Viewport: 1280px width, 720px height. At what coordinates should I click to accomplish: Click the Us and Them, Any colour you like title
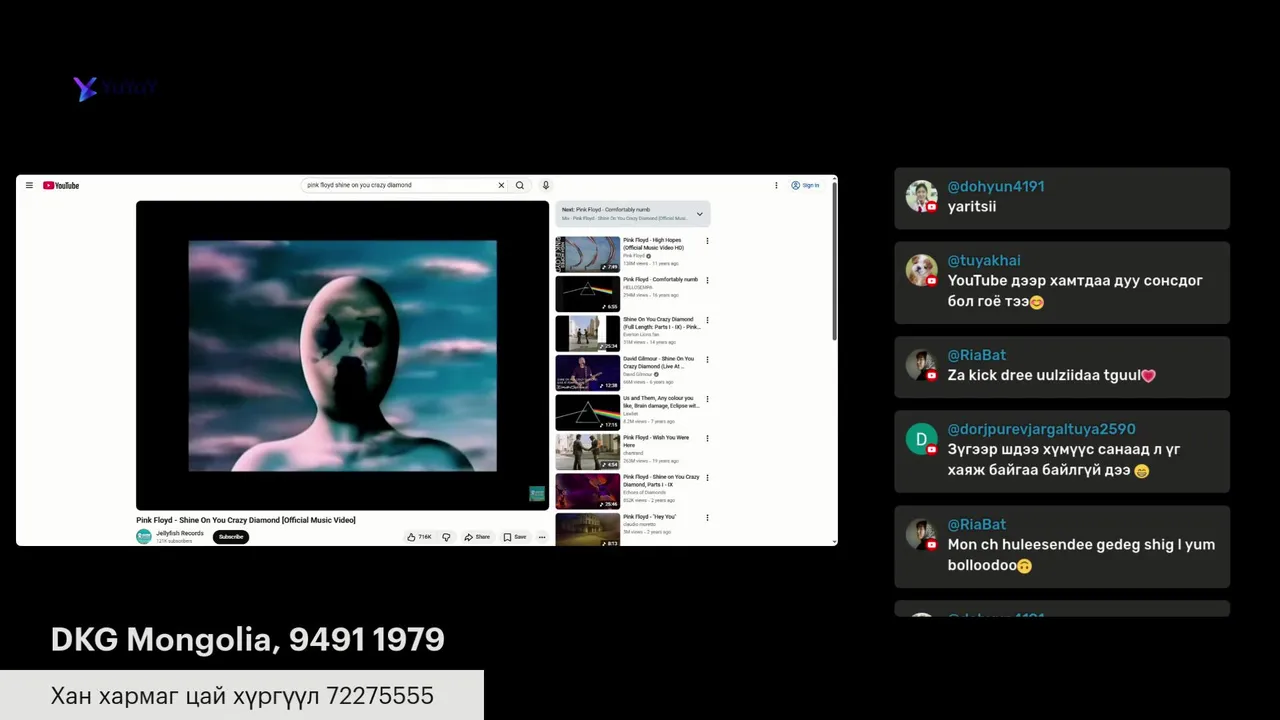661,402
